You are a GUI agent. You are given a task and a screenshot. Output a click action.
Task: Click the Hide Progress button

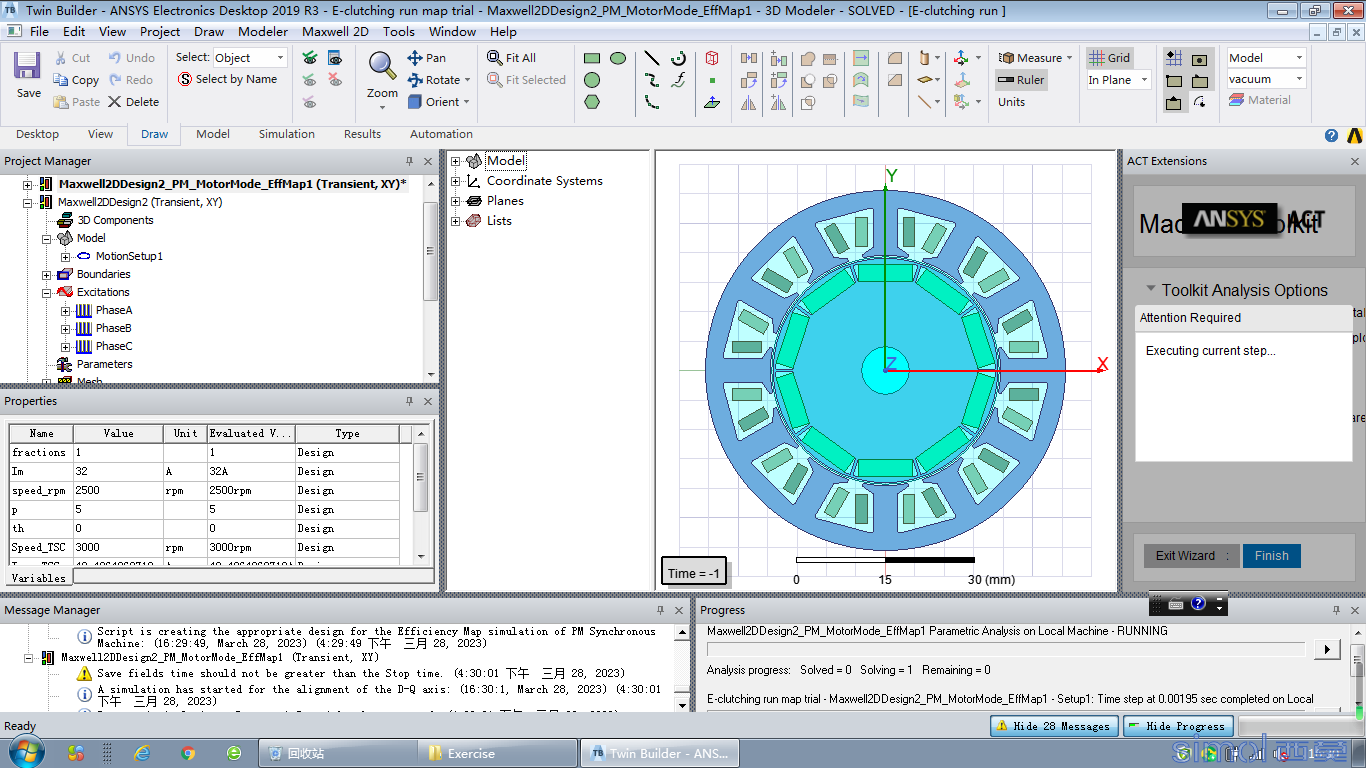[1176, 726]
